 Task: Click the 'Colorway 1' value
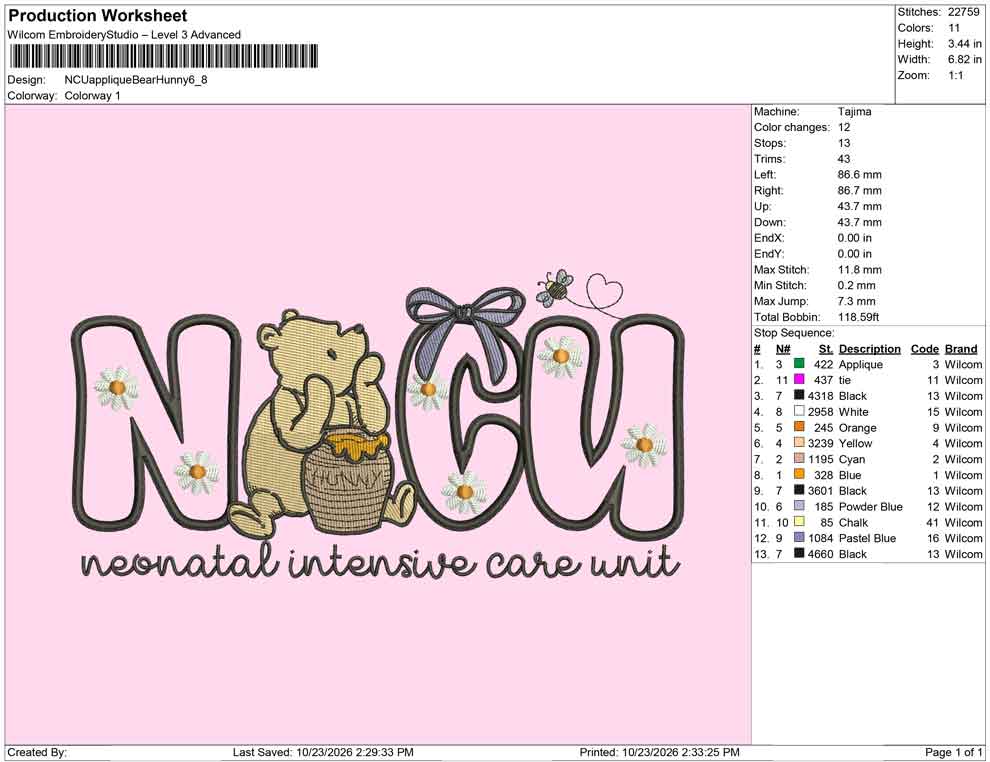92,96
